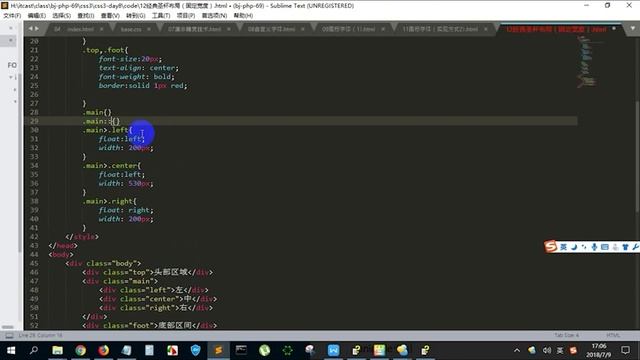The height and width of the screenshot is (360, 640).
Task: Open blue W app in taskbar
Action: click(x=333, y=350)
